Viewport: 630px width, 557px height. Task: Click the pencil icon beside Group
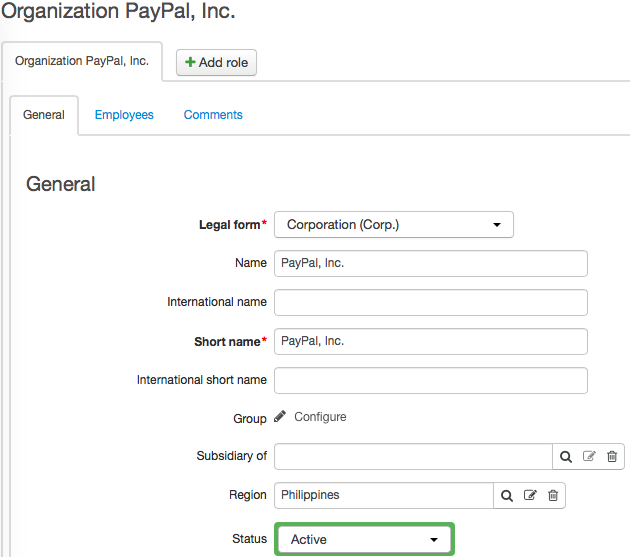pos(280,416)
